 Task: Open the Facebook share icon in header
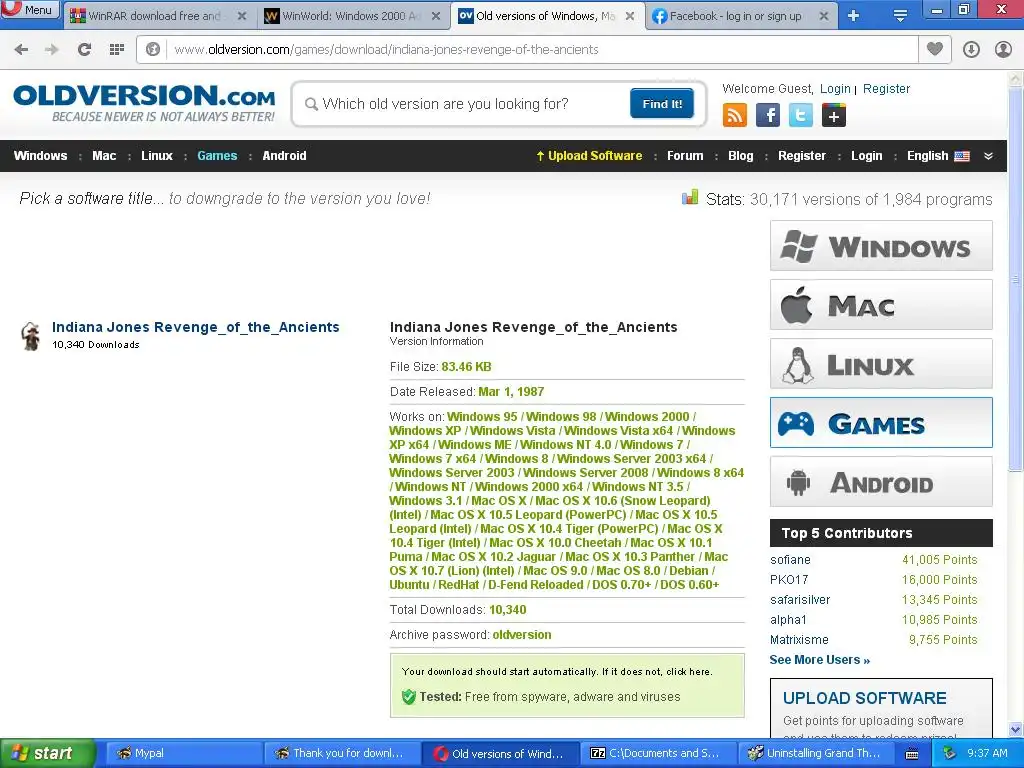tap(768, 116)
